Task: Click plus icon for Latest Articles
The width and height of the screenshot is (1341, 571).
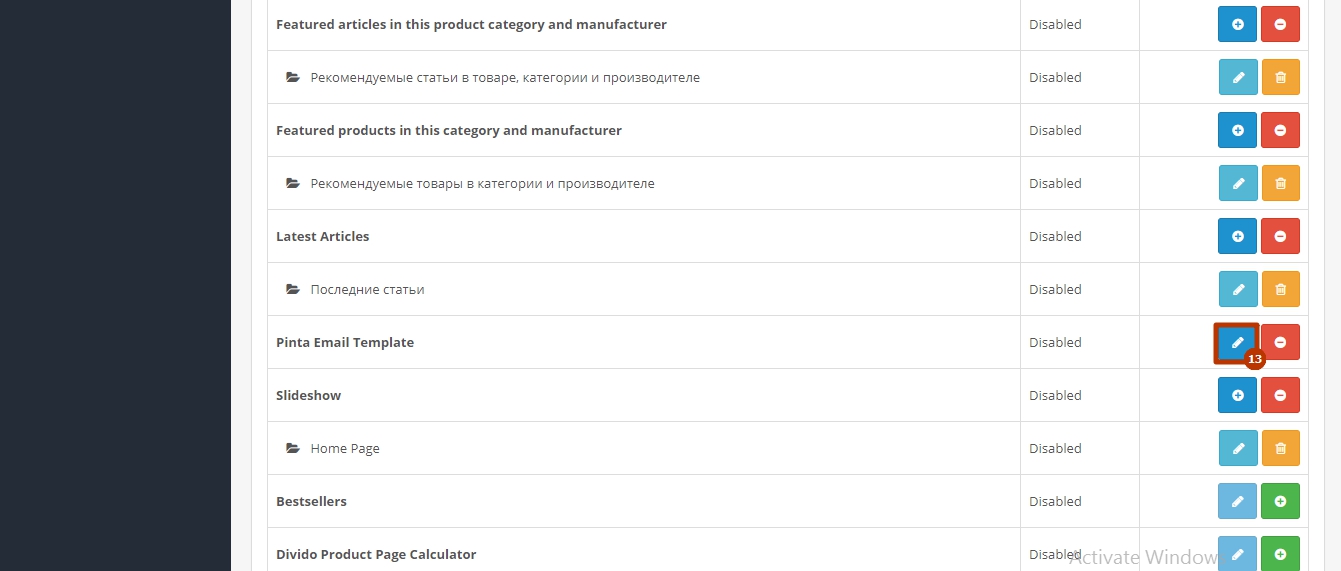Action: [1237, 236]
